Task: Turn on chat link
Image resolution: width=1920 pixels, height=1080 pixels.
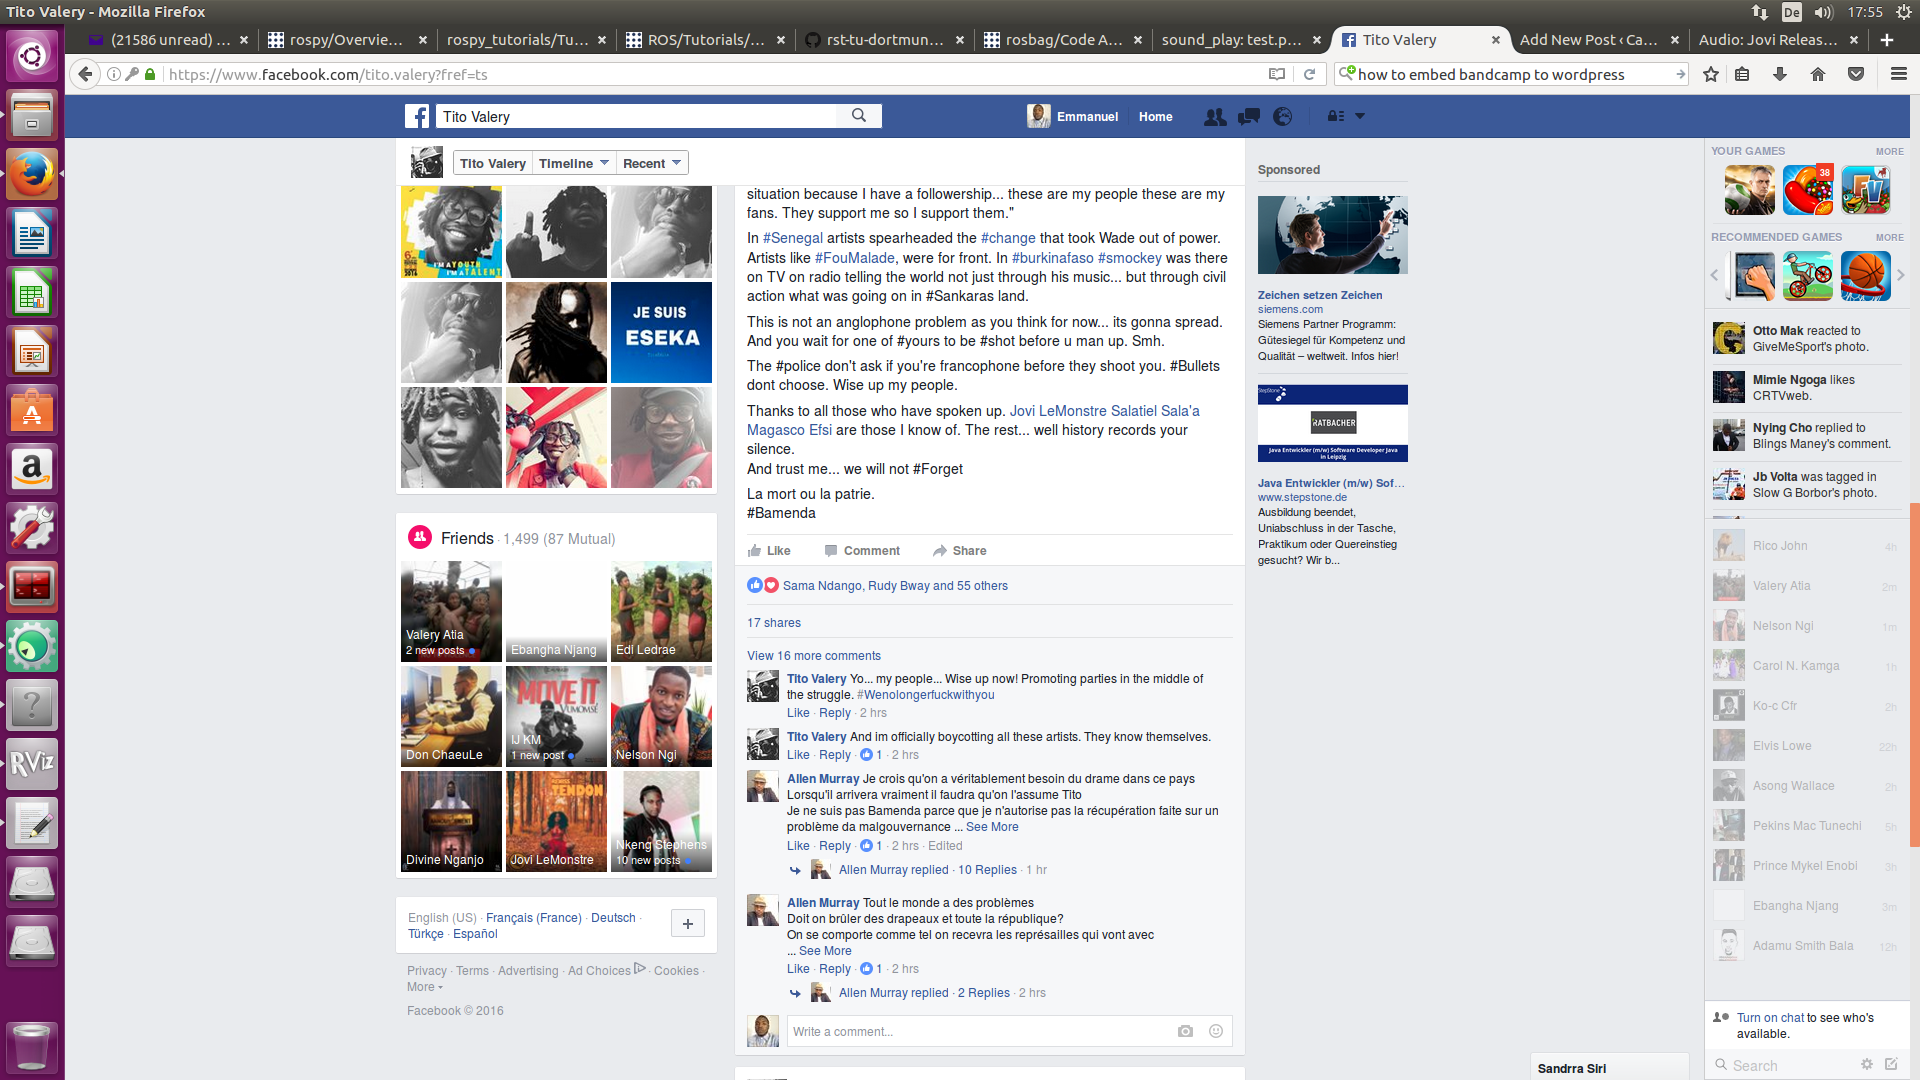Action: [1769, 1017]
